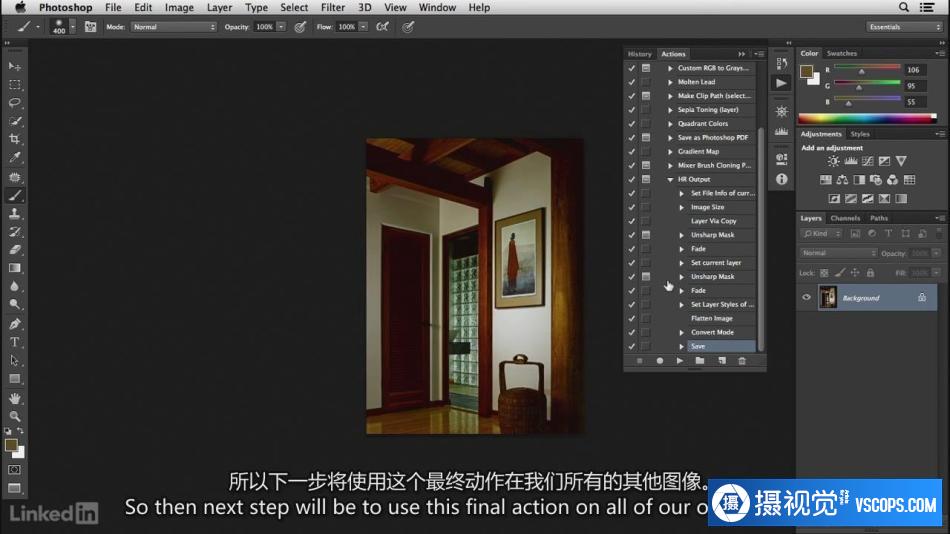This screenshot has height=534, width=950.
Task: Expand the Set current layer step
Action: (x=682, y=263)
